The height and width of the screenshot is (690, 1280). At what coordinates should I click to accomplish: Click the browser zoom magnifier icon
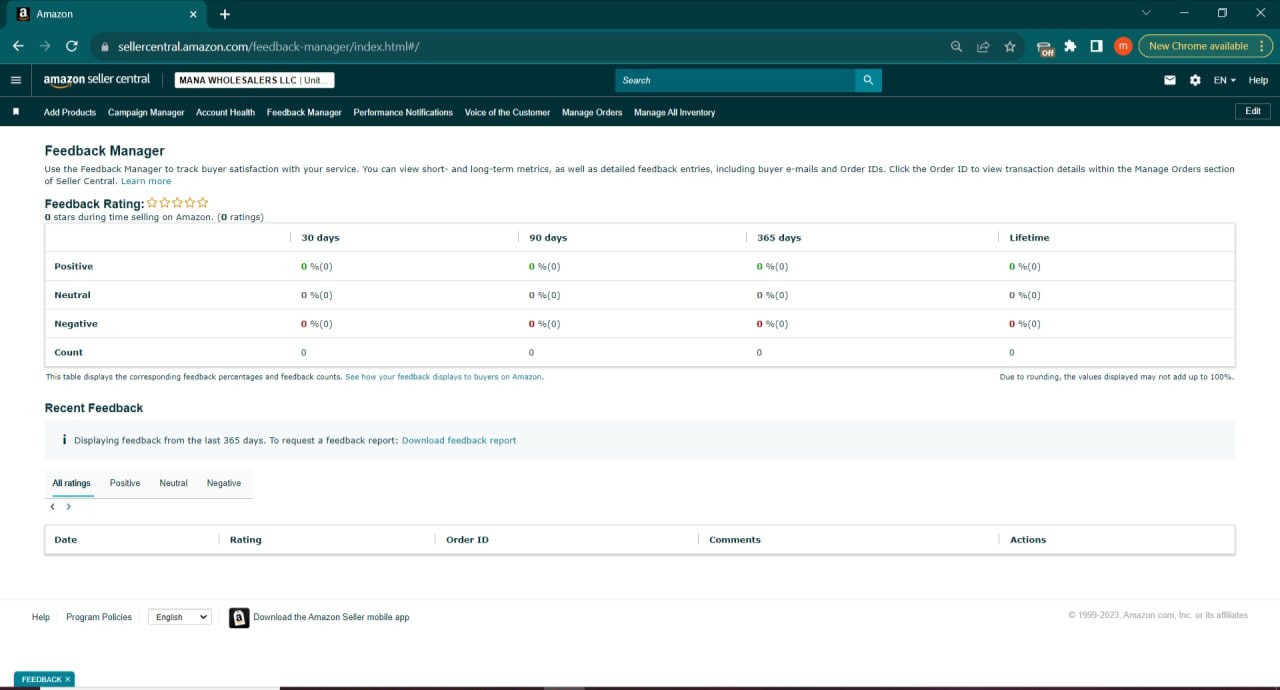click(x=956, y=46)
